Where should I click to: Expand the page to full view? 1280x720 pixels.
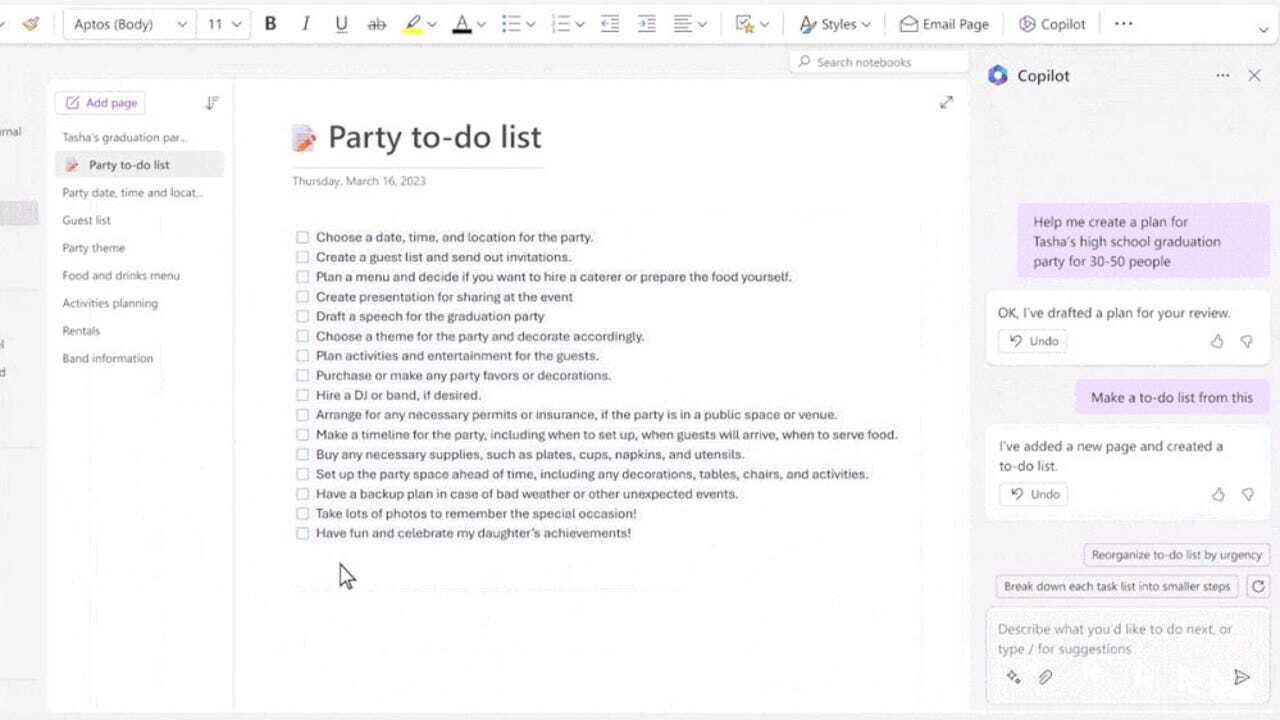946,102
